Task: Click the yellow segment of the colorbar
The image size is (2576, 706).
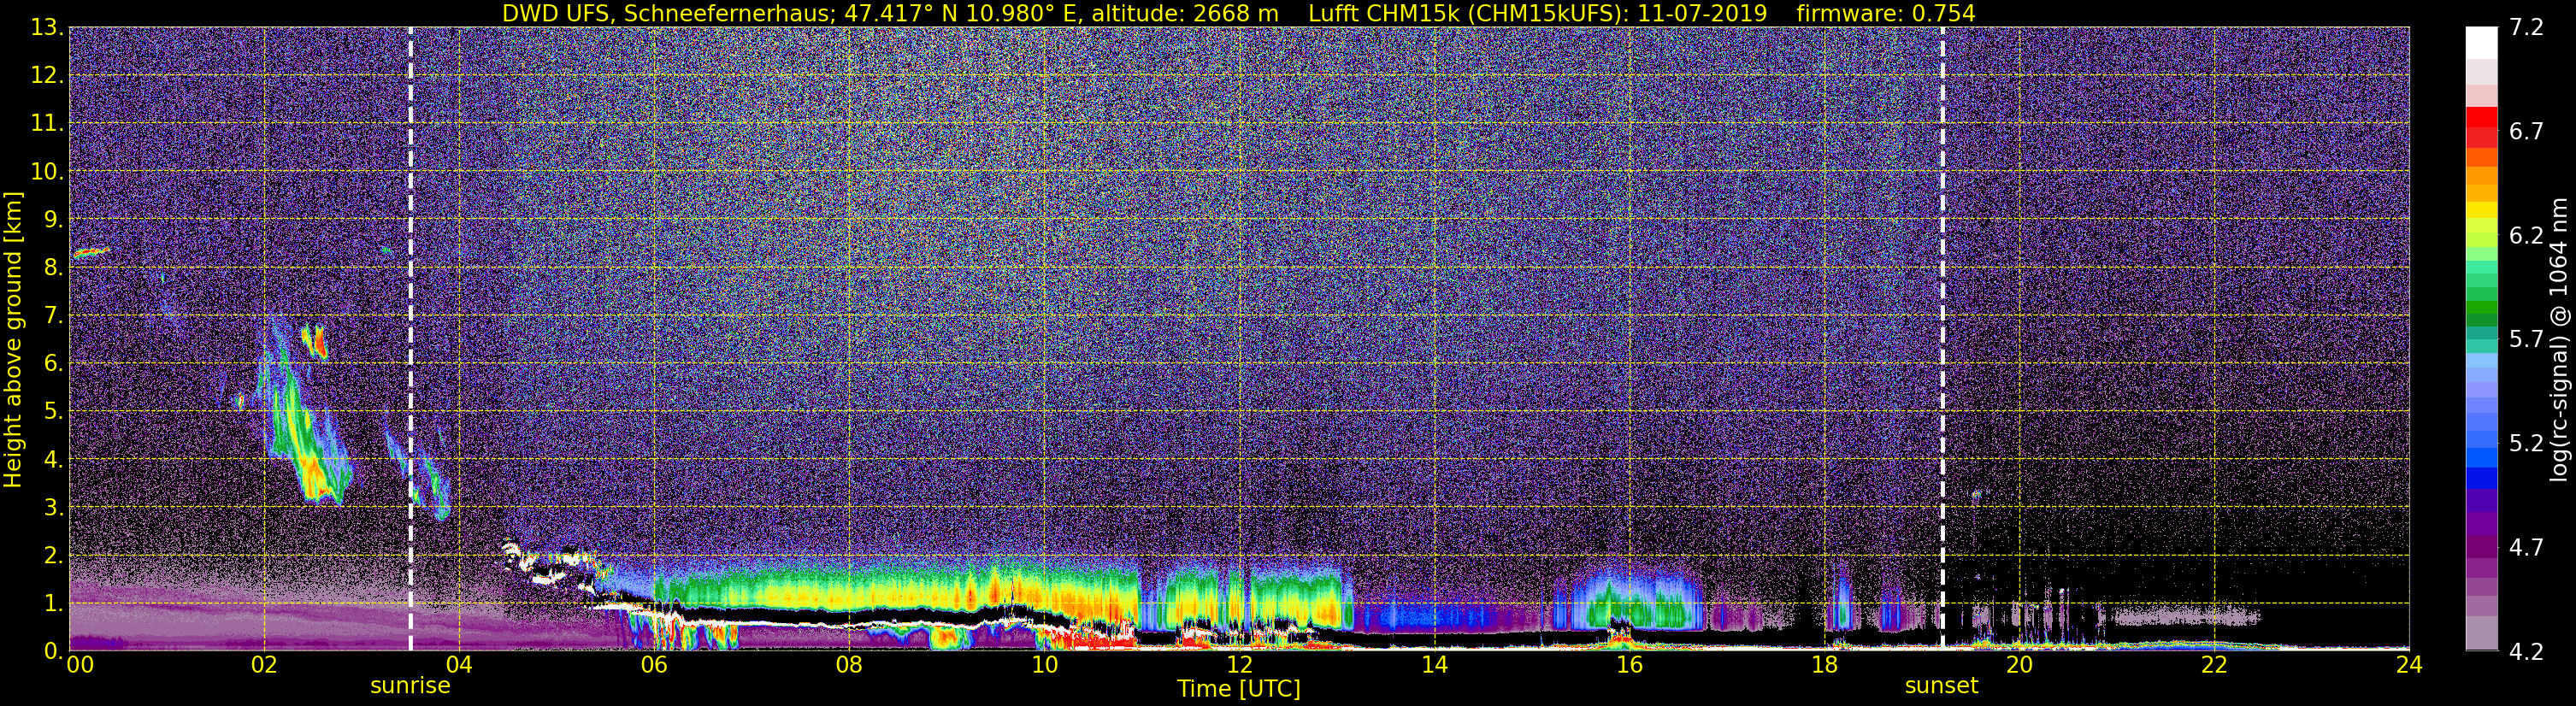Action: (2481, 210)
